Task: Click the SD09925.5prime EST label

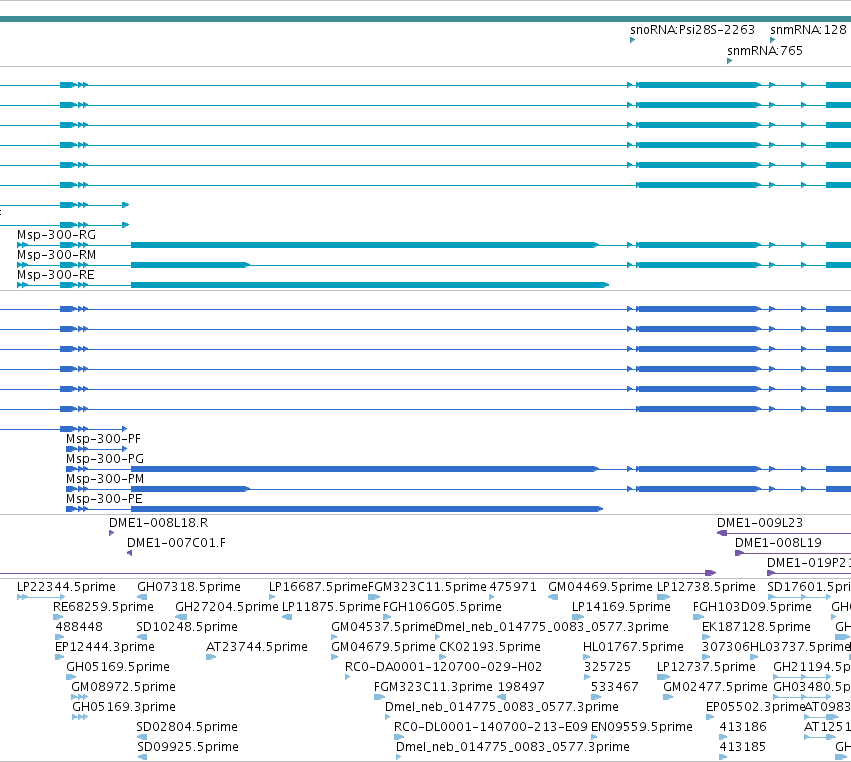Action: point(187,748)
